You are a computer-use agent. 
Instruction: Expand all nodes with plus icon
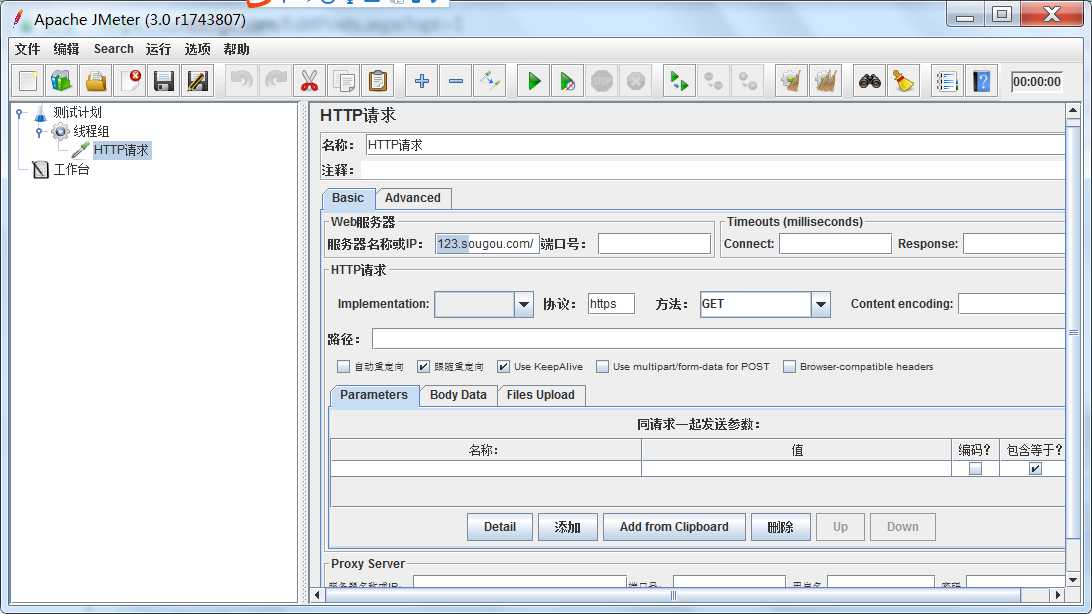click(x=421, y=81)
